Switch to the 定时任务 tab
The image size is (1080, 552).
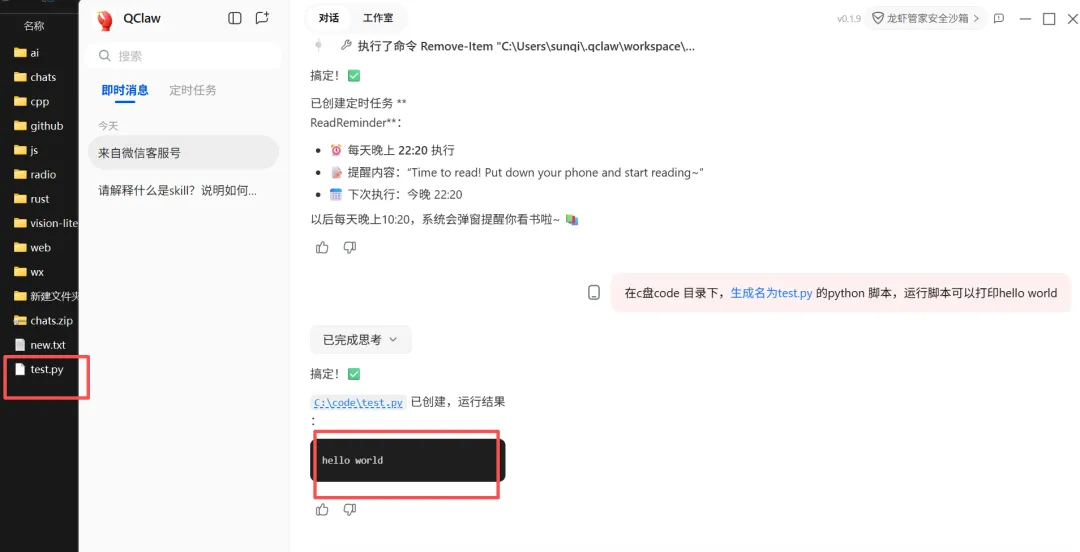[193, 90]
